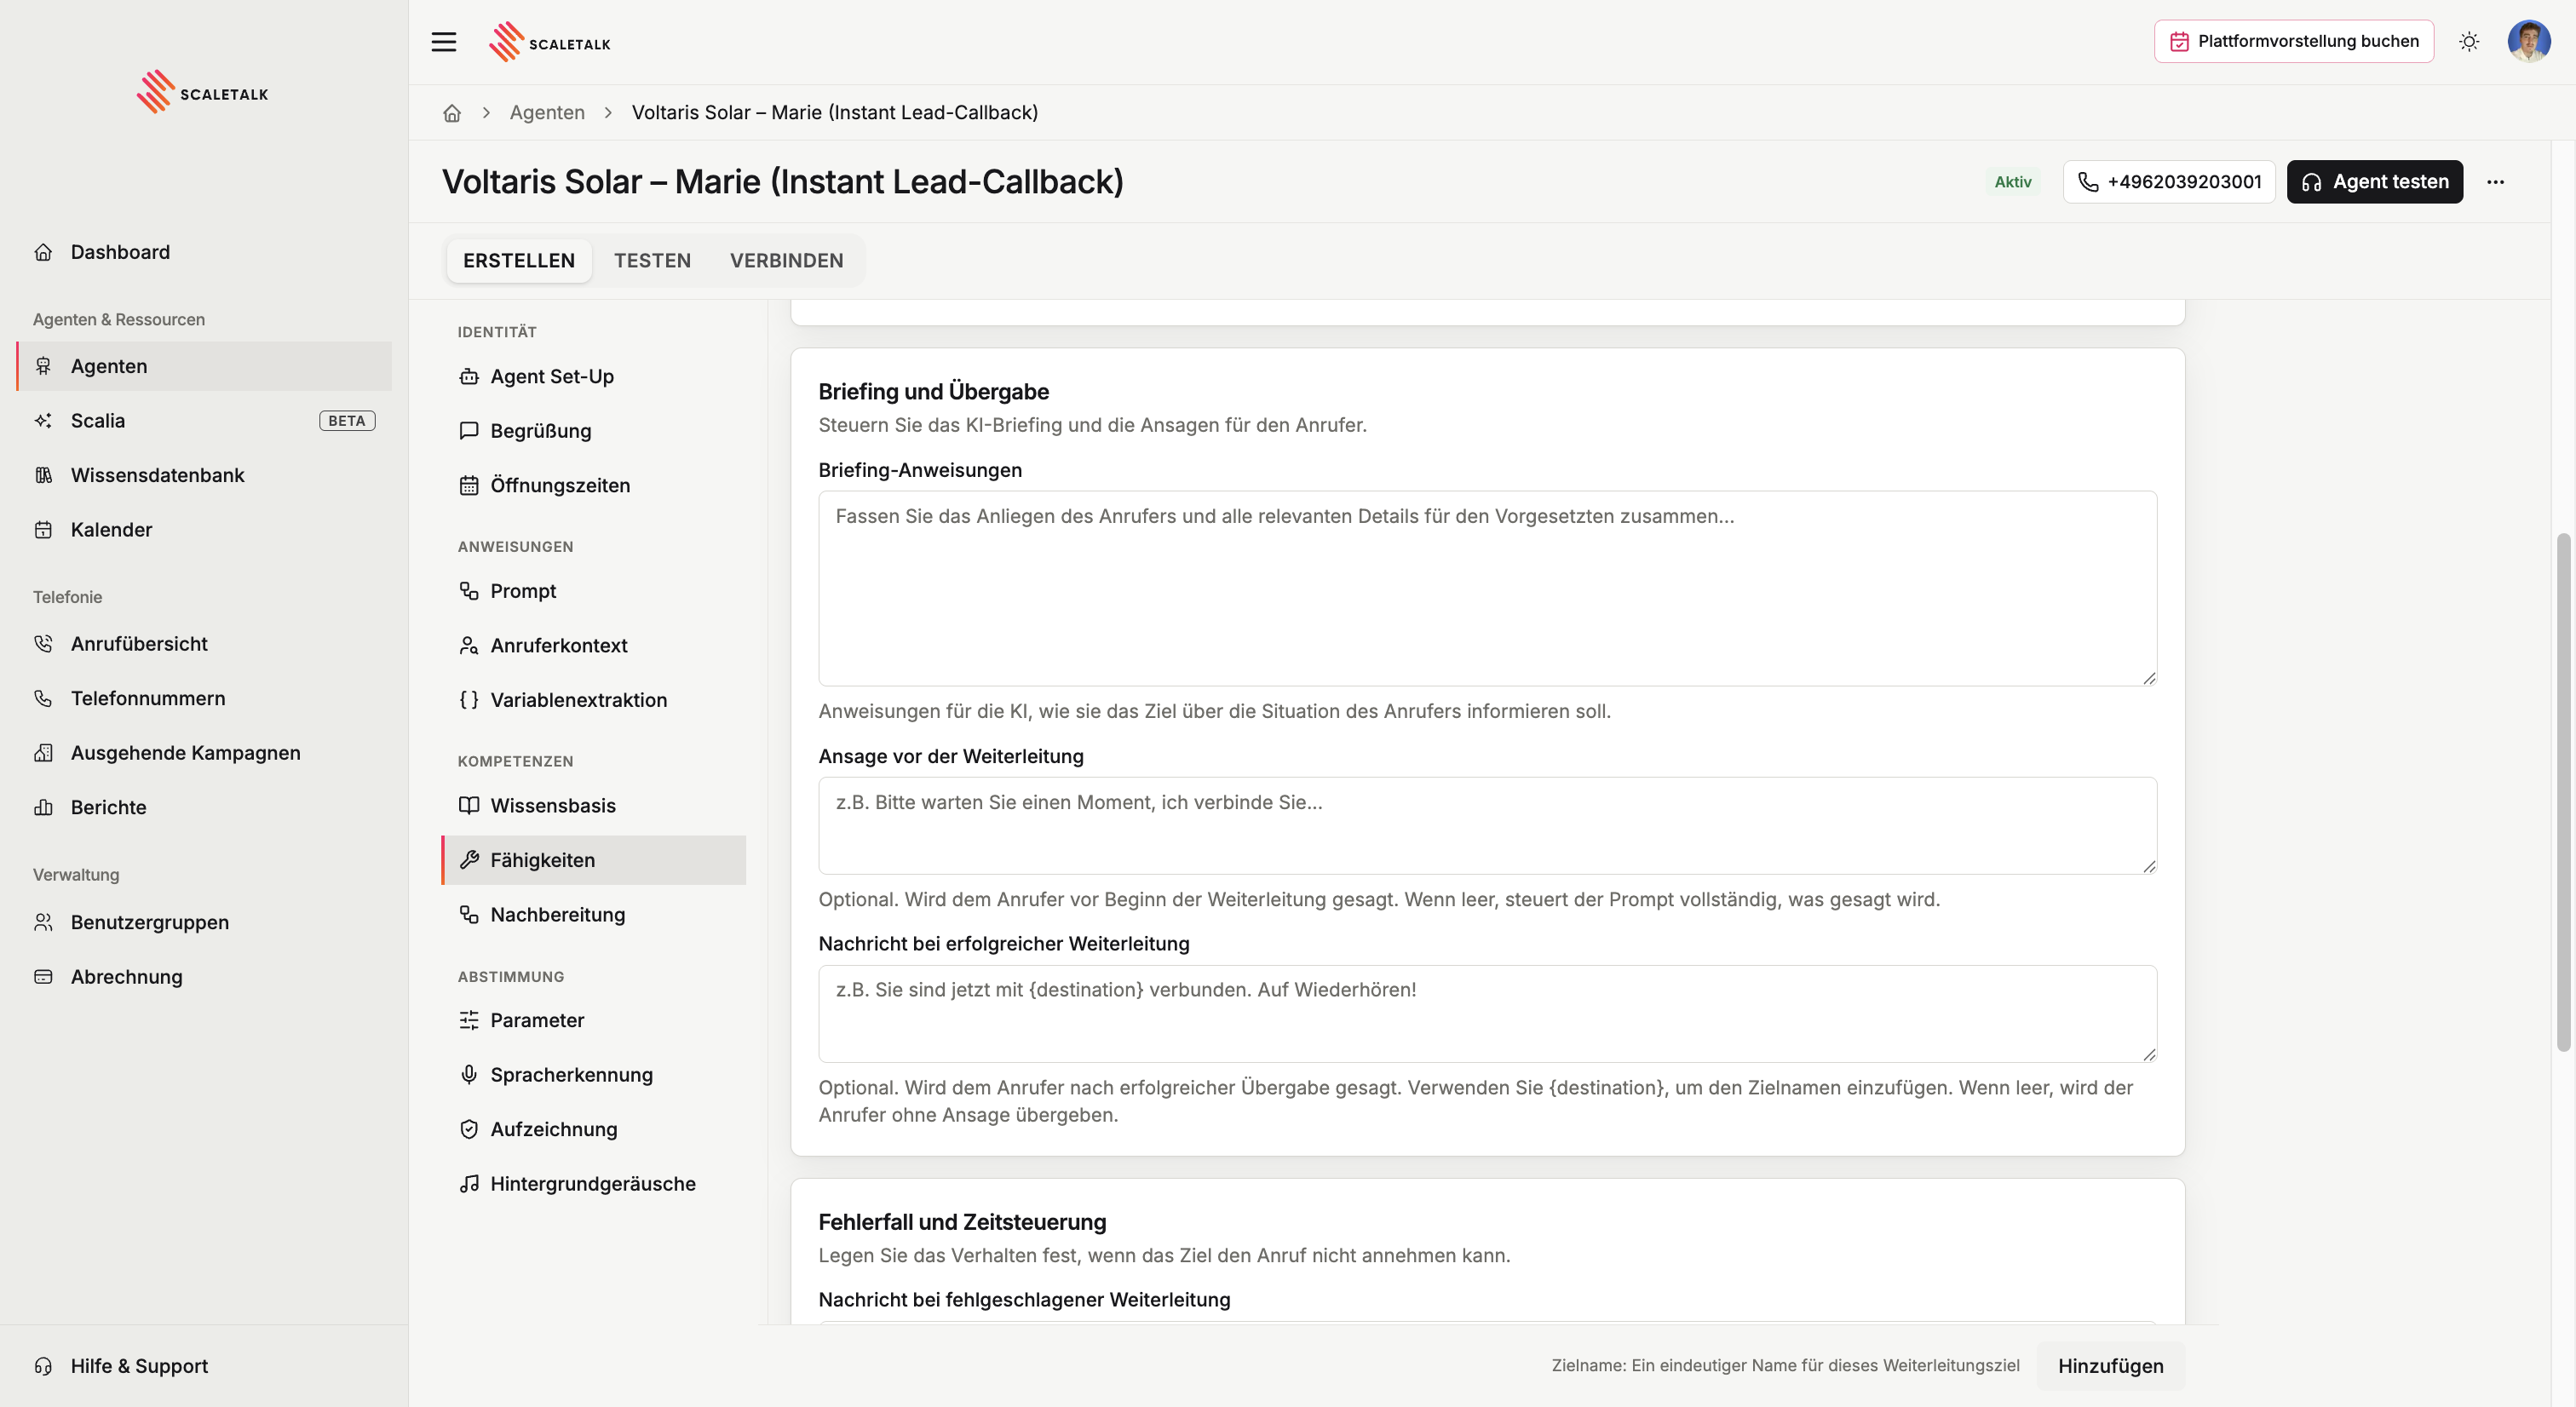Click the Ausgehende Kampagnen icon

pyautogui.click(x=43, y=753)
